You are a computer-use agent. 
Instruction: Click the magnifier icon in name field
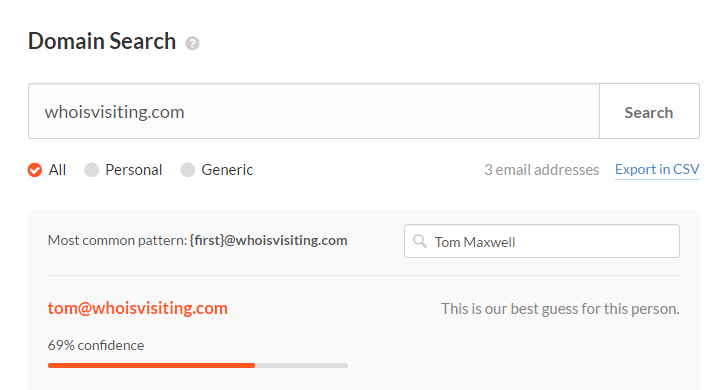click(x=419, y=241)
